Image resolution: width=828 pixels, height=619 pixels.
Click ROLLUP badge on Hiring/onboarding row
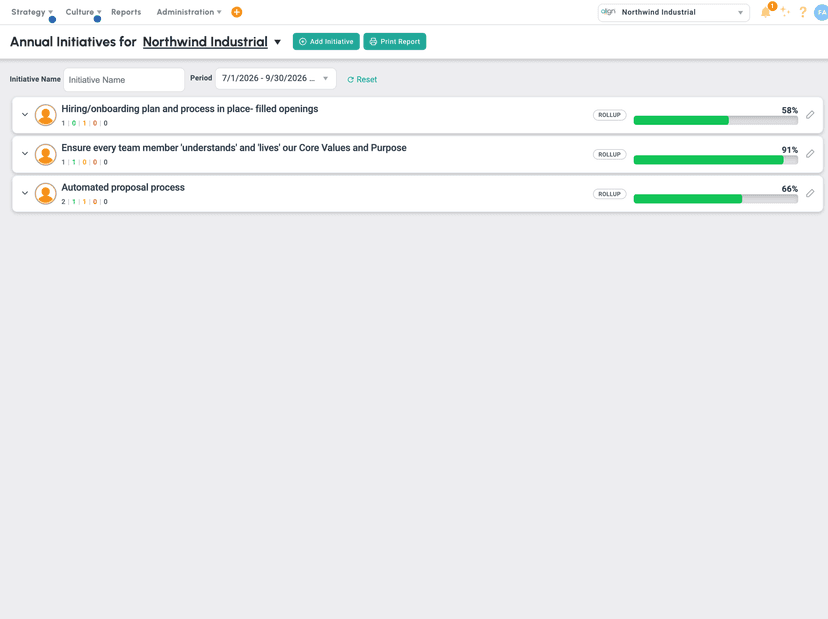pos(609,115)
